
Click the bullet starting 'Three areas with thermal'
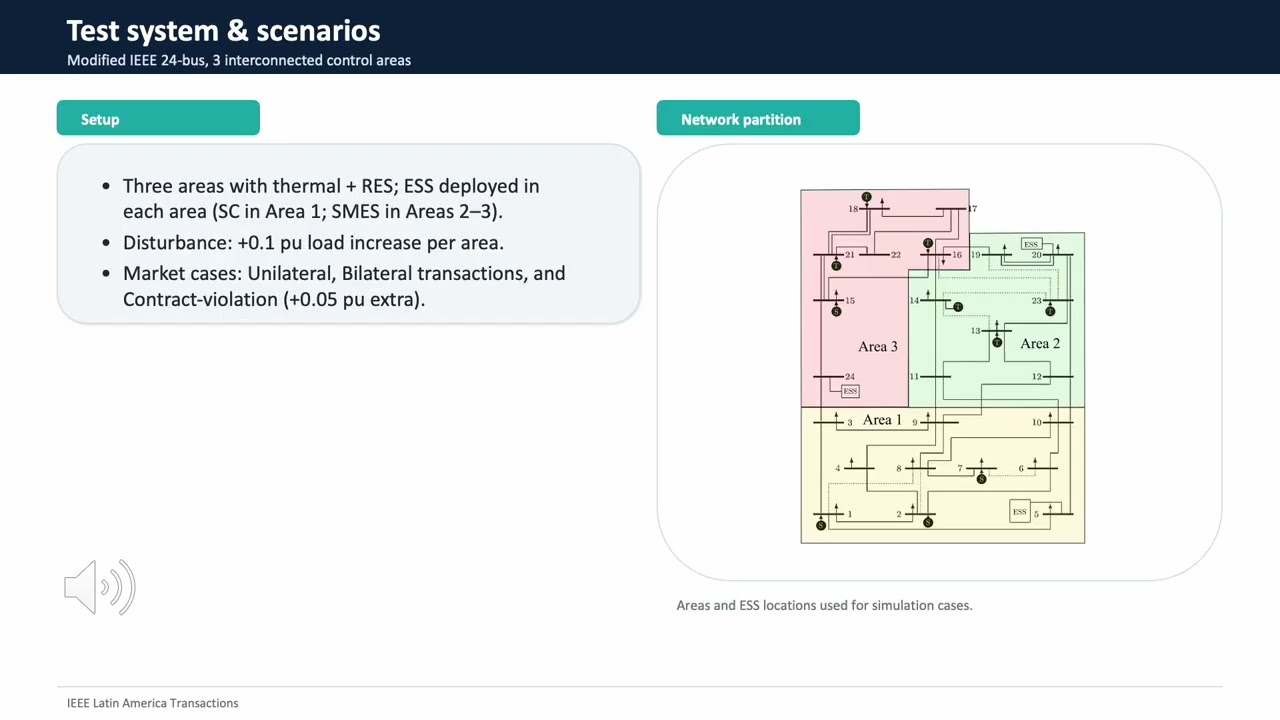[x=331, y=198]
